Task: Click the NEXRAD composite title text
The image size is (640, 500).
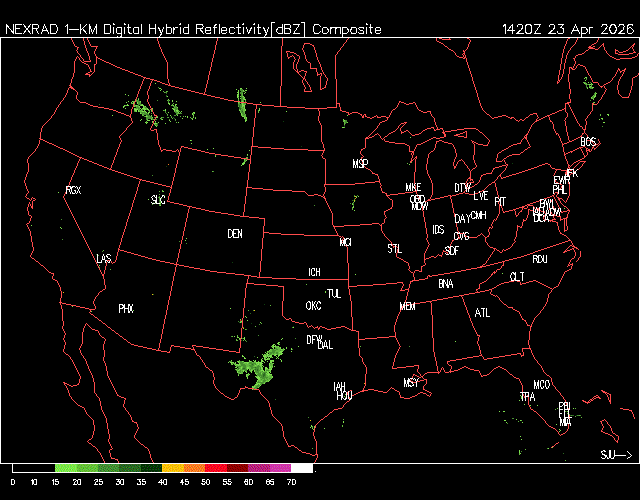Action: 193,29
